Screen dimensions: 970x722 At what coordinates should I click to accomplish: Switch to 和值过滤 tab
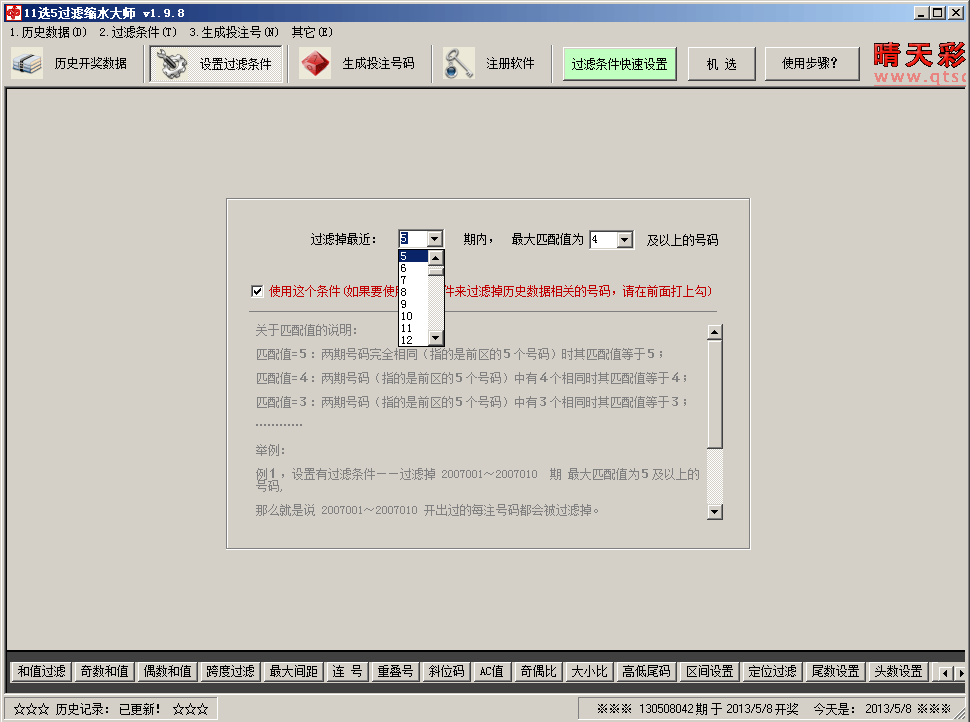(x=41, y=671)
